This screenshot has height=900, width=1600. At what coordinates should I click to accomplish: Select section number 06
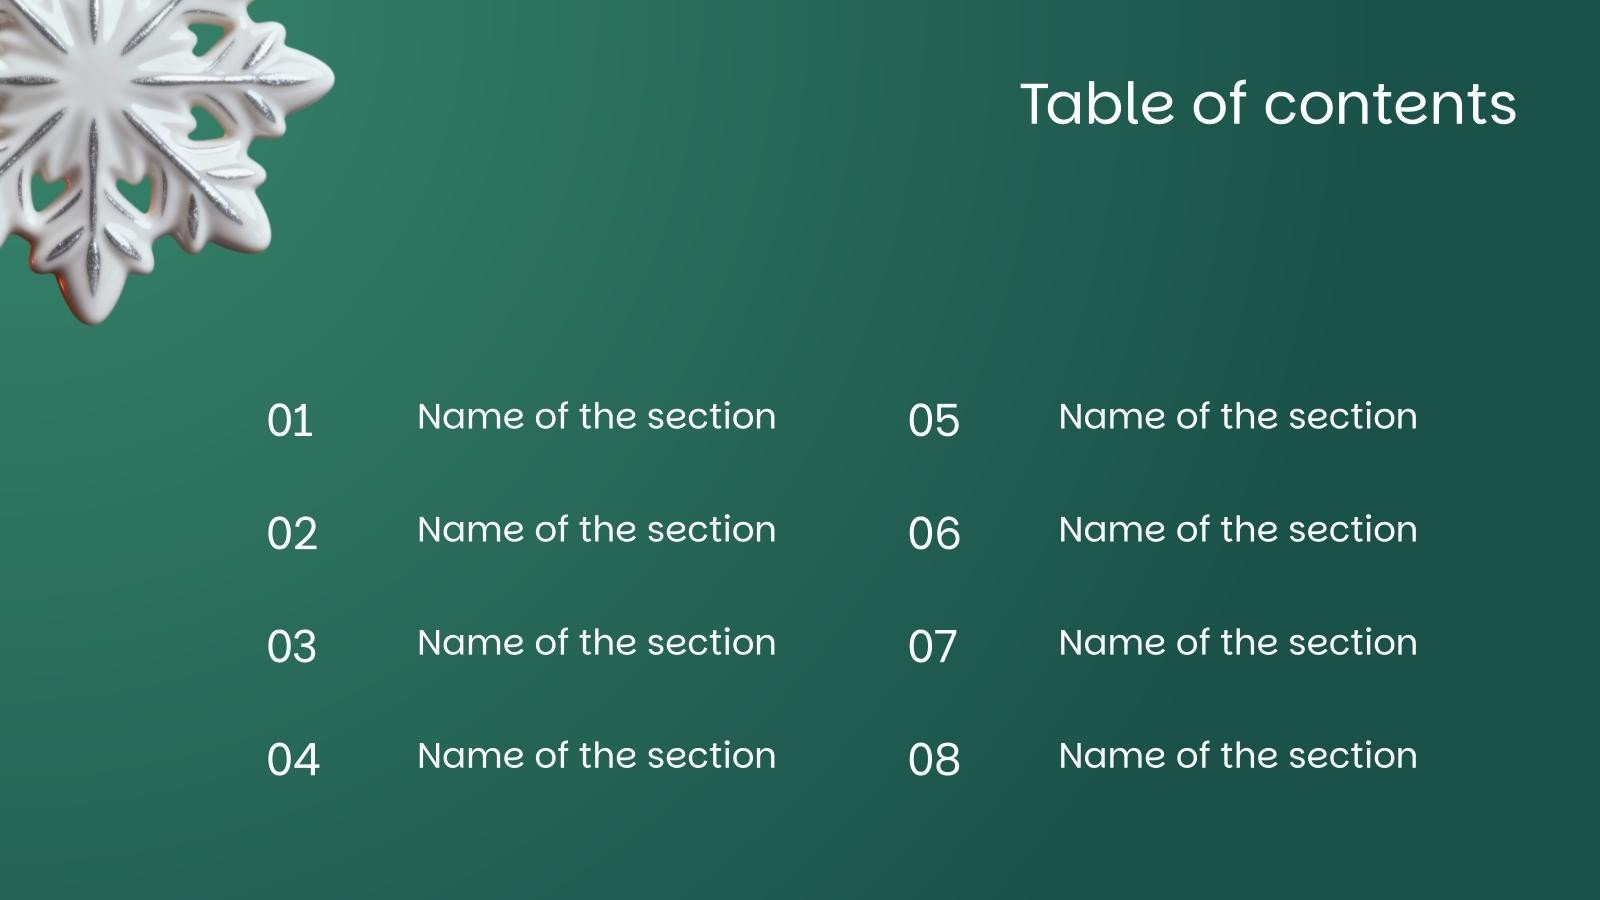[x=934, y=534]
